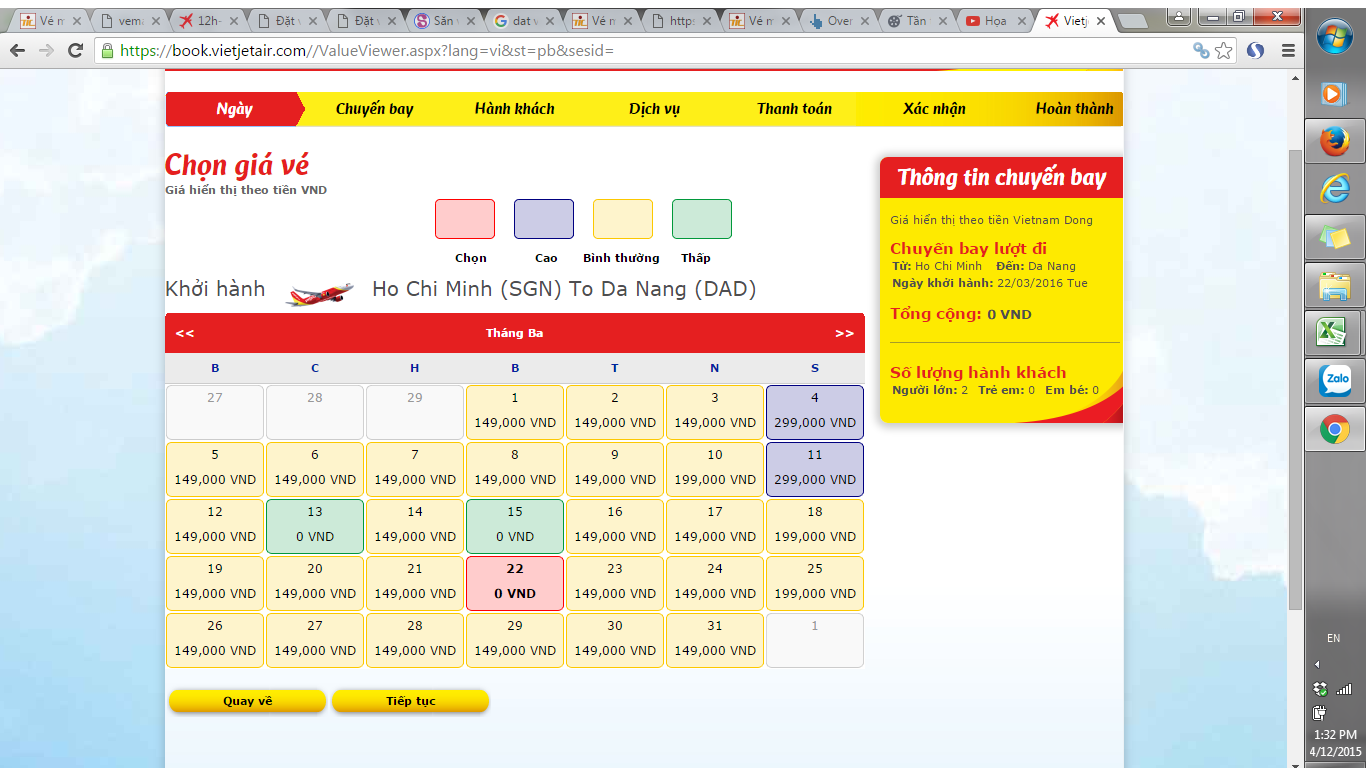The width and height of the screenshot is (1366, 768).
Task: Go to next month with >> arrow
Action: pos(845,333)
